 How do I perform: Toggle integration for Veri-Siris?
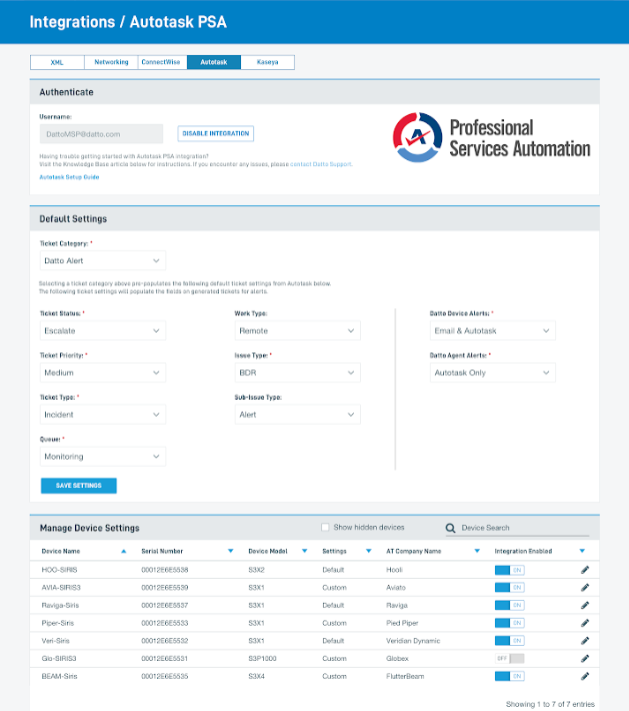pyautogui.click(x=510, y=641)
